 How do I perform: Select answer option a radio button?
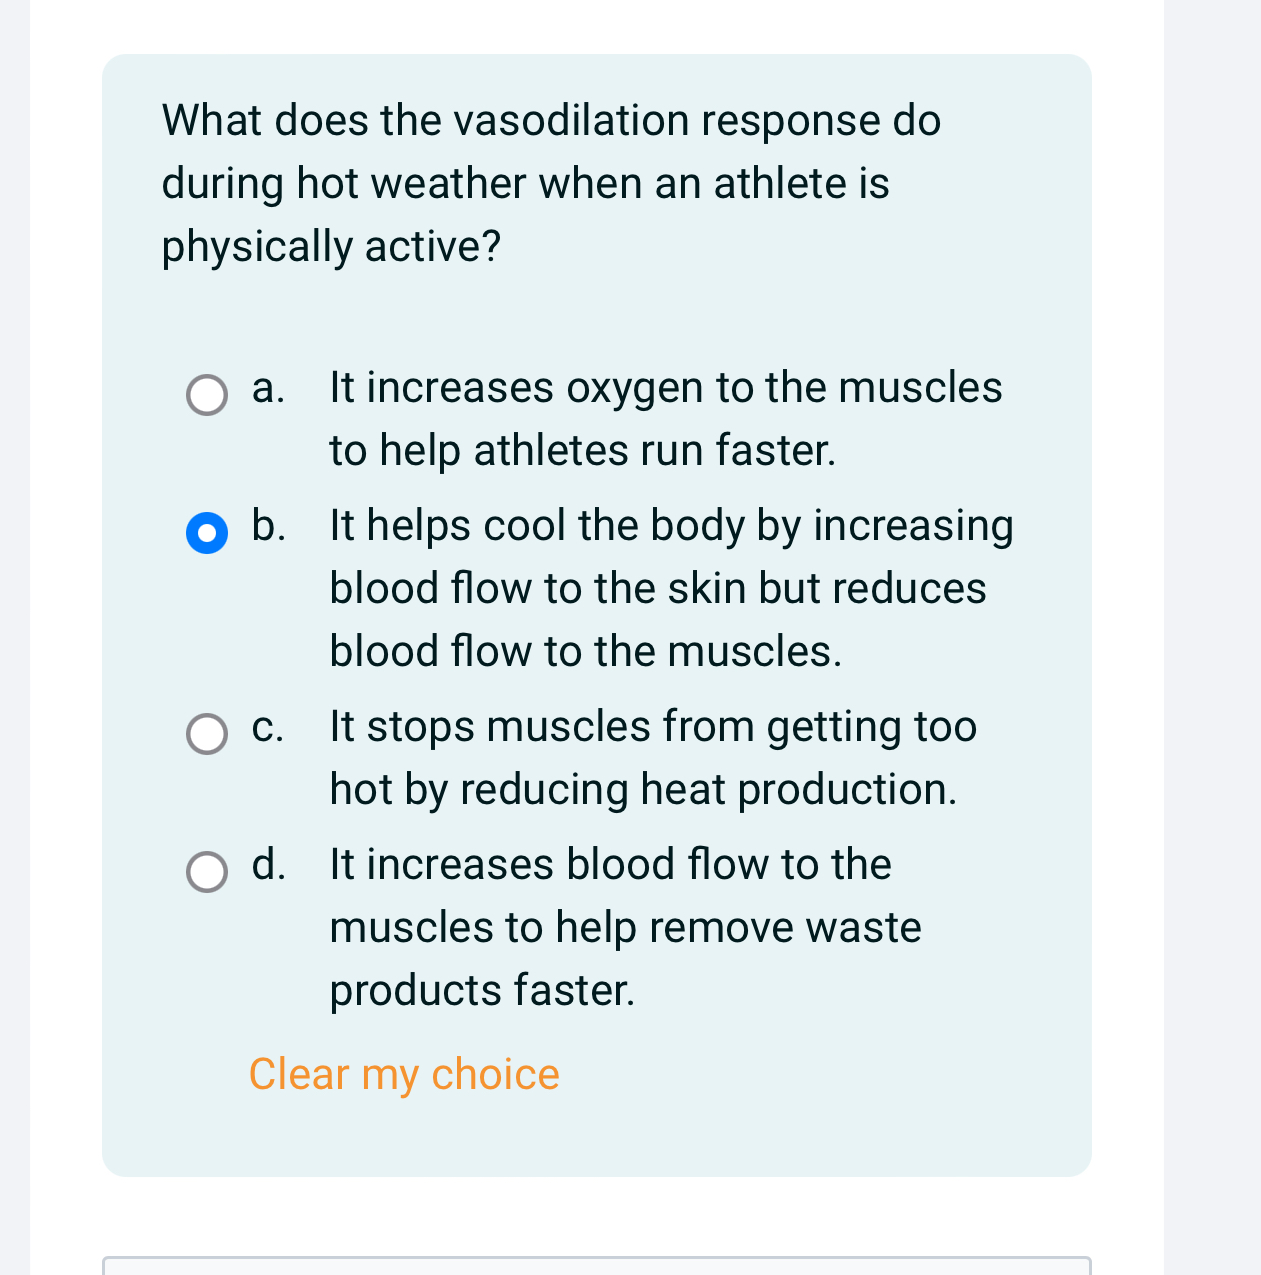tap(207, 396)
